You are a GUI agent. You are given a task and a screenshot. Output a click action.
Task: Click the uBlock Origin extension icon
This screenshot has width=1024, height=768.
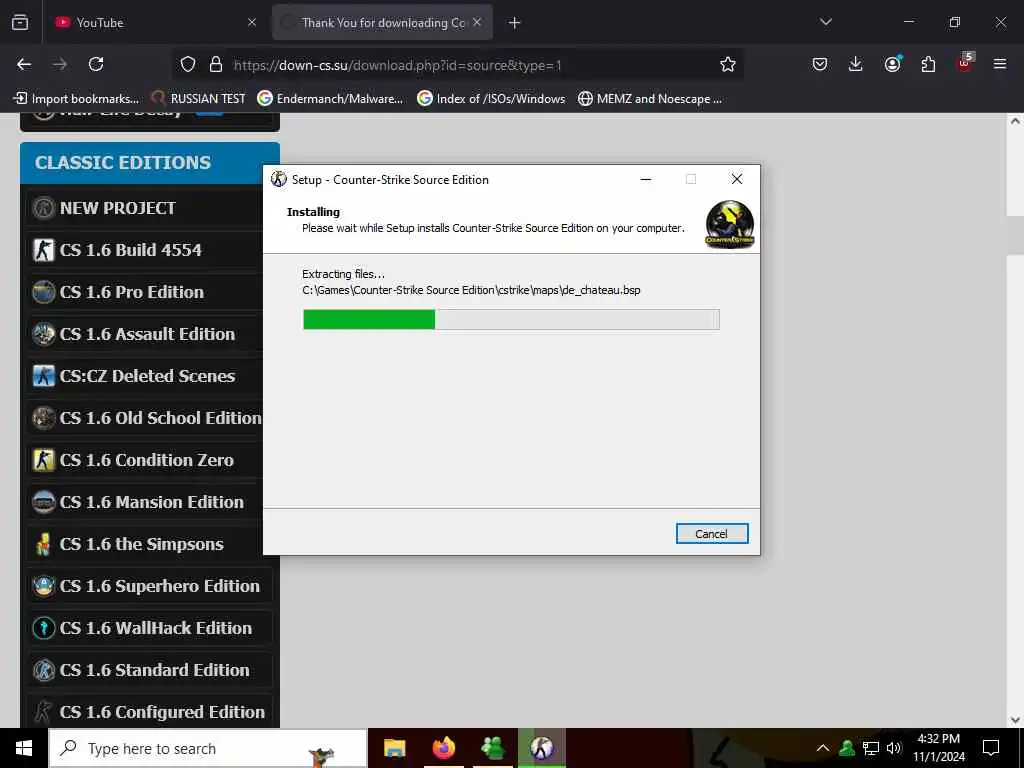[x=965, y=63]
